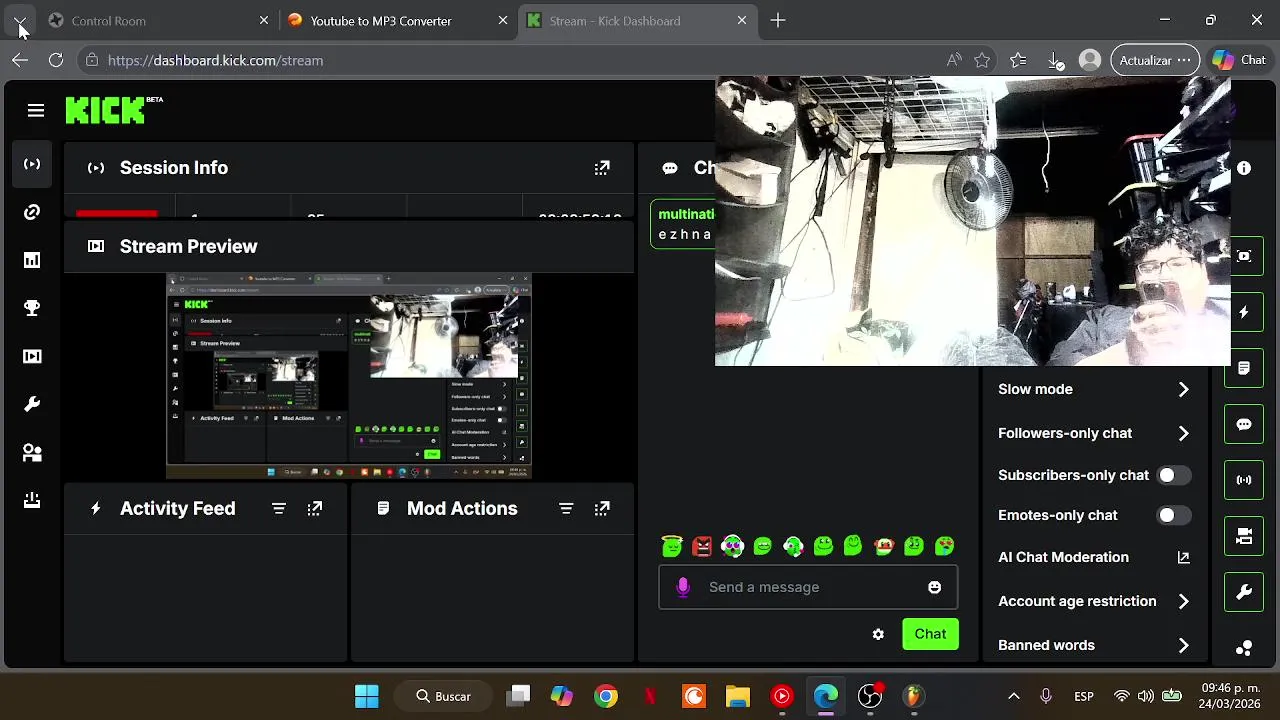Open browser downloads icon
Viewport: 1280px width, 720px height.
point(1055,60)
